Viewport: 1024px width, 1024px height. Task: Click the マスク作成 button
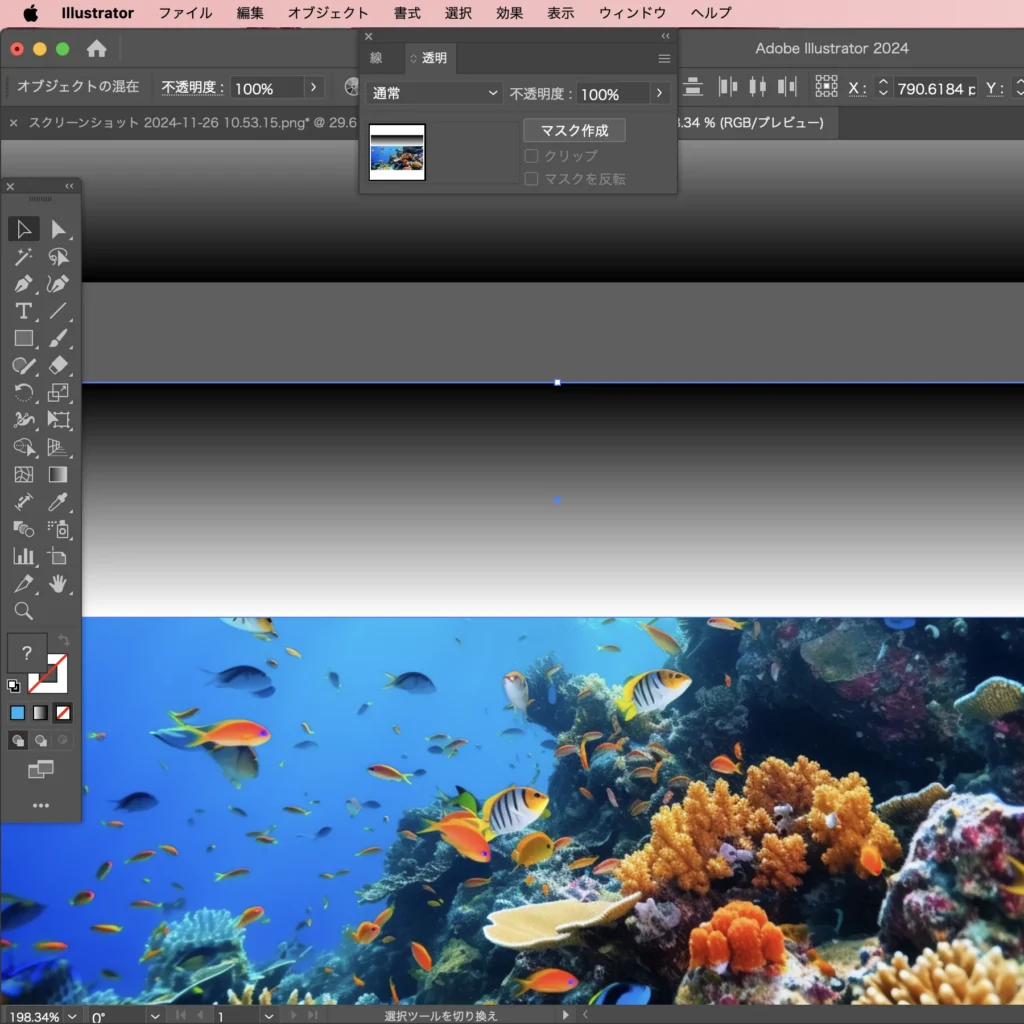click(574, 131)
